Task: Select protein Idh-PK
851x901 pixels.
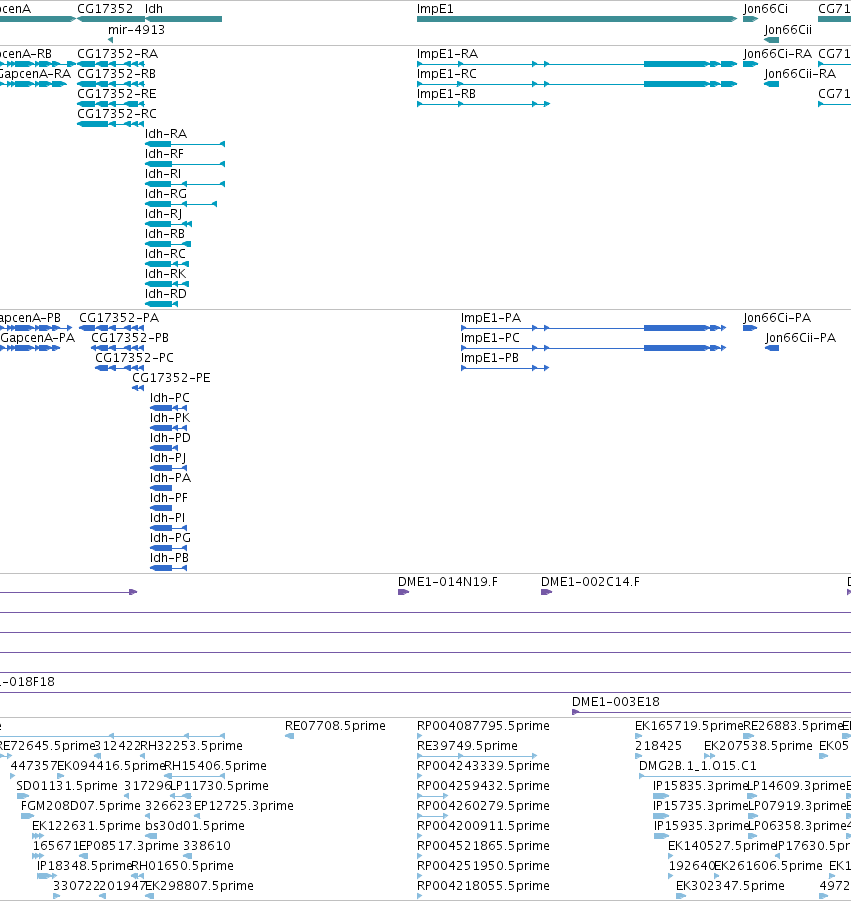Action: point(170,418)
